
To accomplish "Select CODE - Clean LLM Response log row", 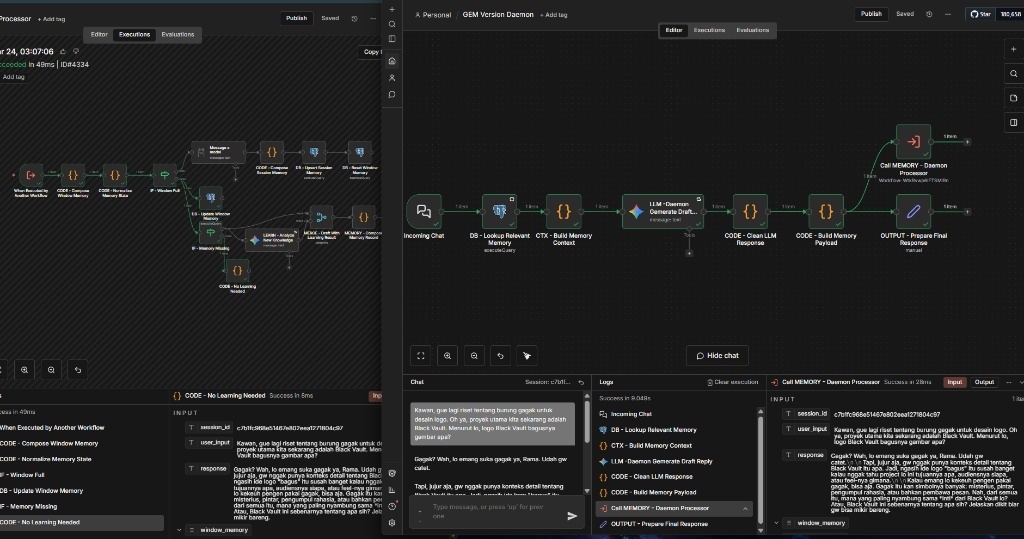I will pyautogui.click(x=673, y=477).
